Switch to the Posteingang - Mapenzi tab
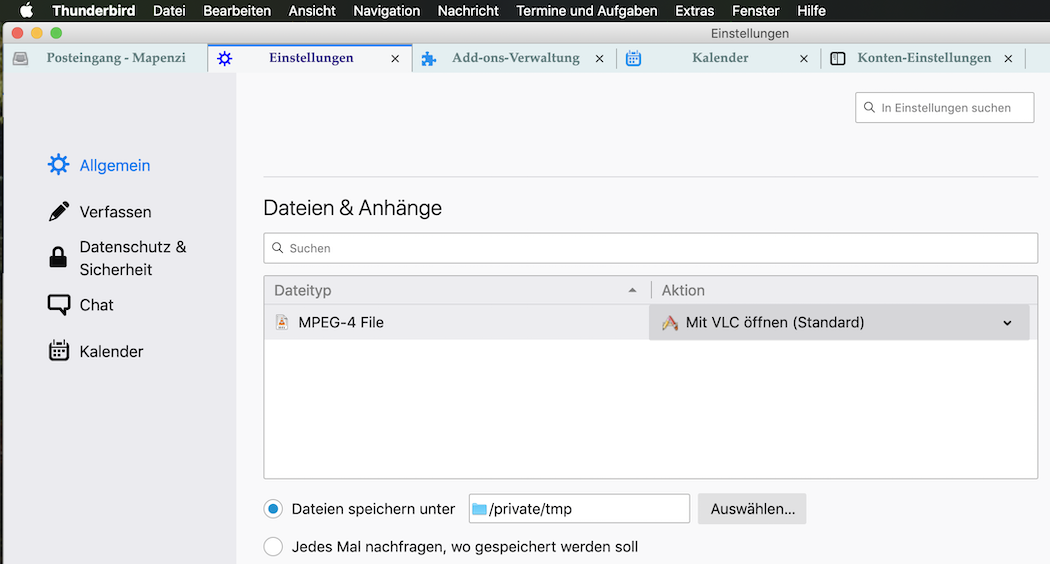Image resolution: width=1050 pixels, height=564 pixels. pos(115,58)
